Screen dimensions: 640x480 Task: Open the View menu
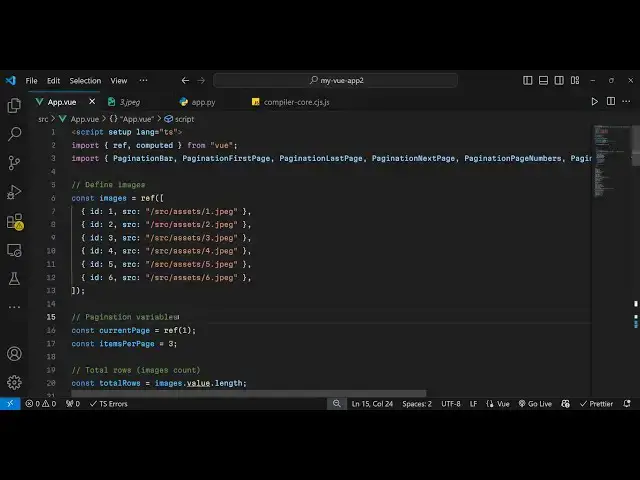[x=119, y=81]
